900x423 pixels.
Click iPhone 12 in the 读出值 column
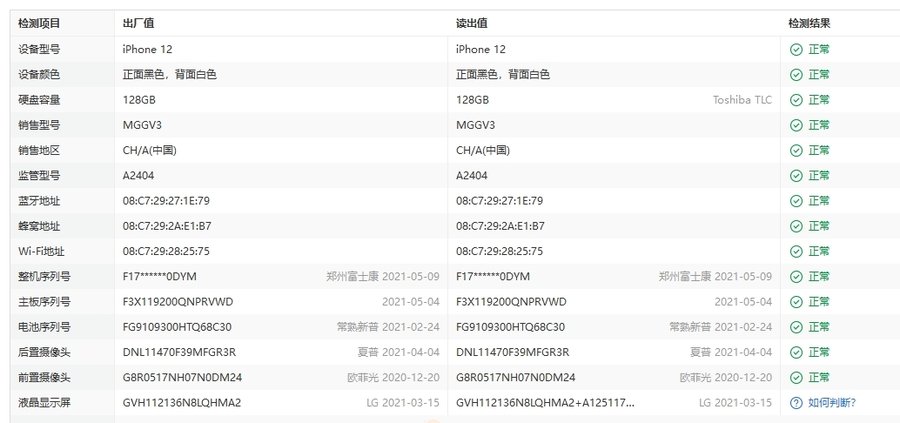click(x=481, y=49)
